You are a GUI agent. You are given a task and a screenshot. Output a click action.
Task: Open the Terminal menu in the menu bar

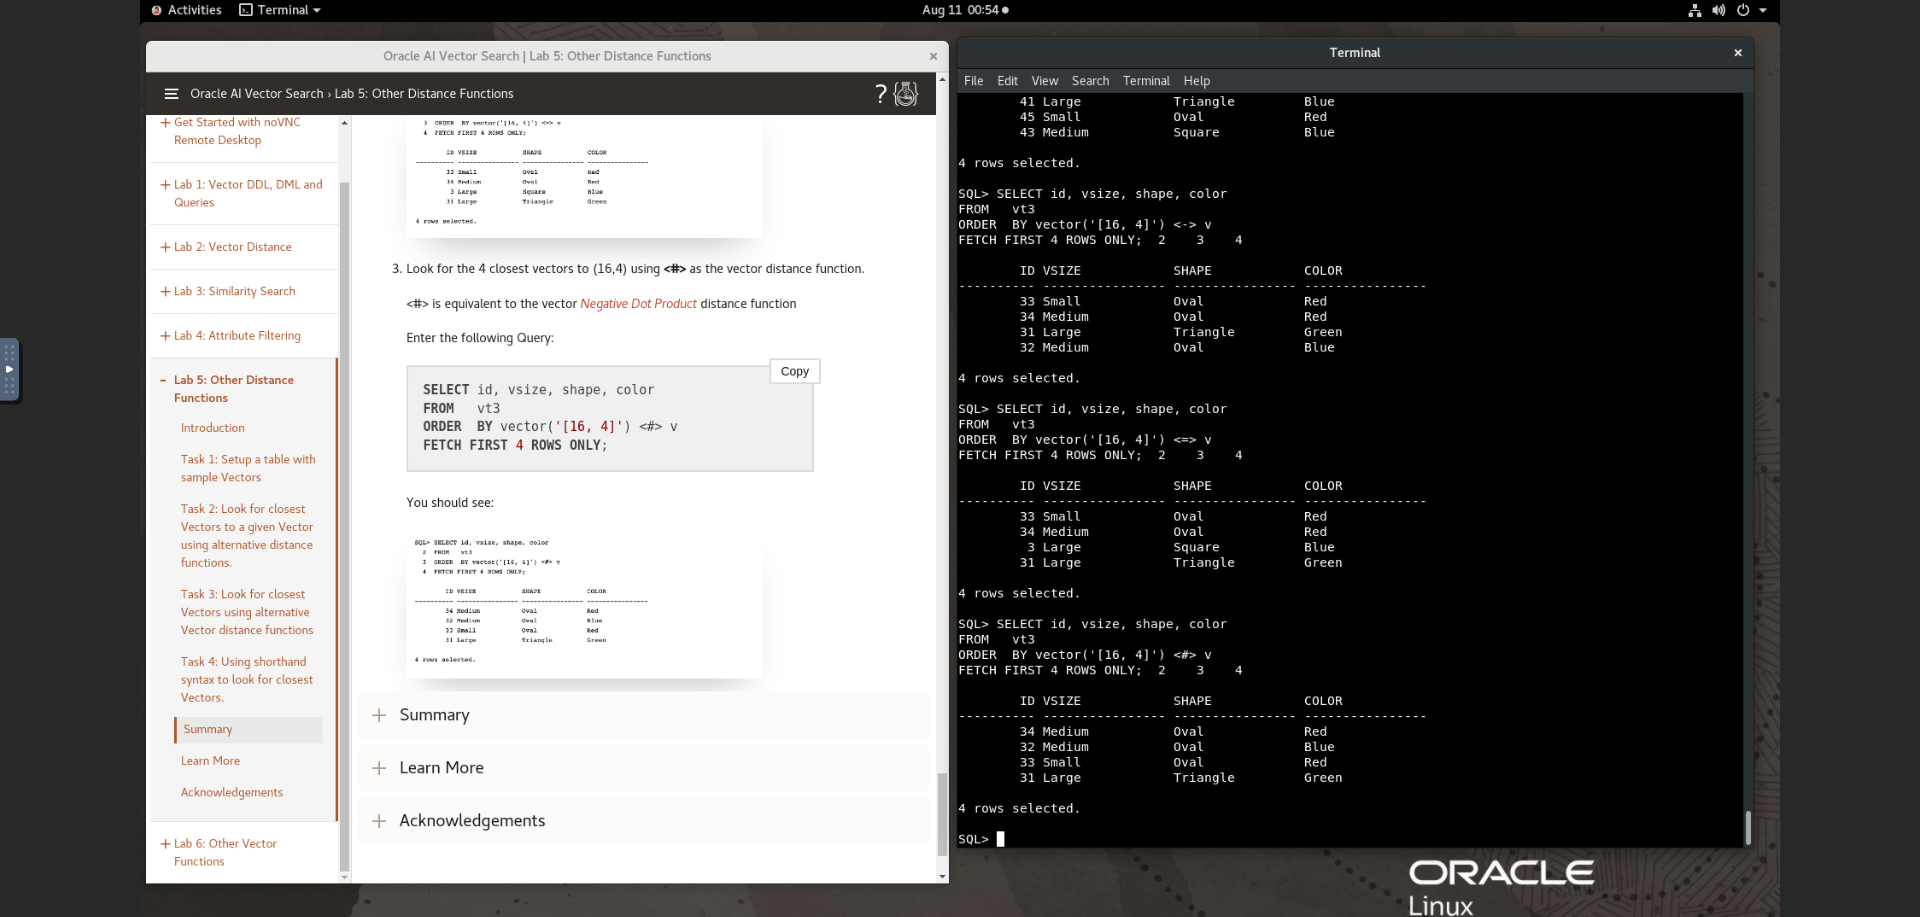1146,81
